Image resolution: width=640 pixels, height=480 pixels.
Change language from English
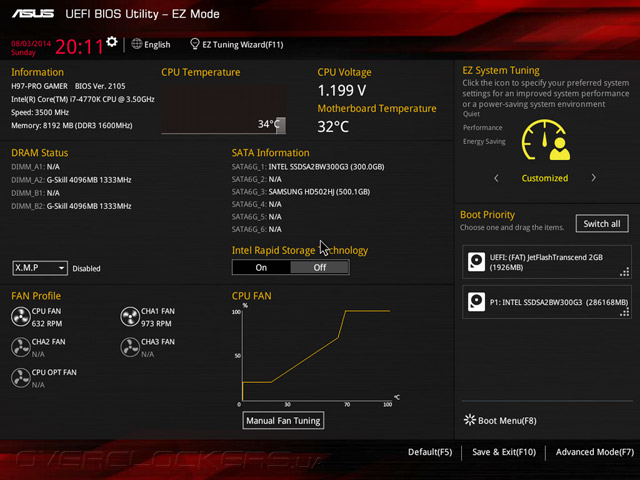[x=157, y=44]
